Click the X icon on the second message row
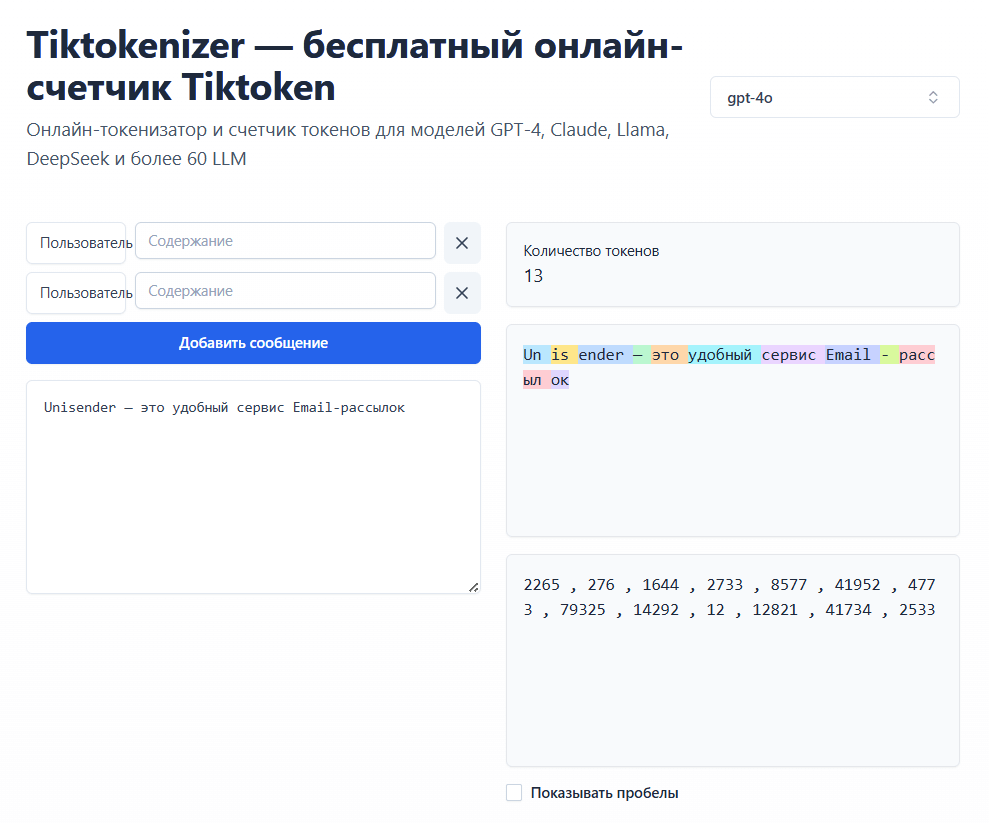 [x=461, y=292]
